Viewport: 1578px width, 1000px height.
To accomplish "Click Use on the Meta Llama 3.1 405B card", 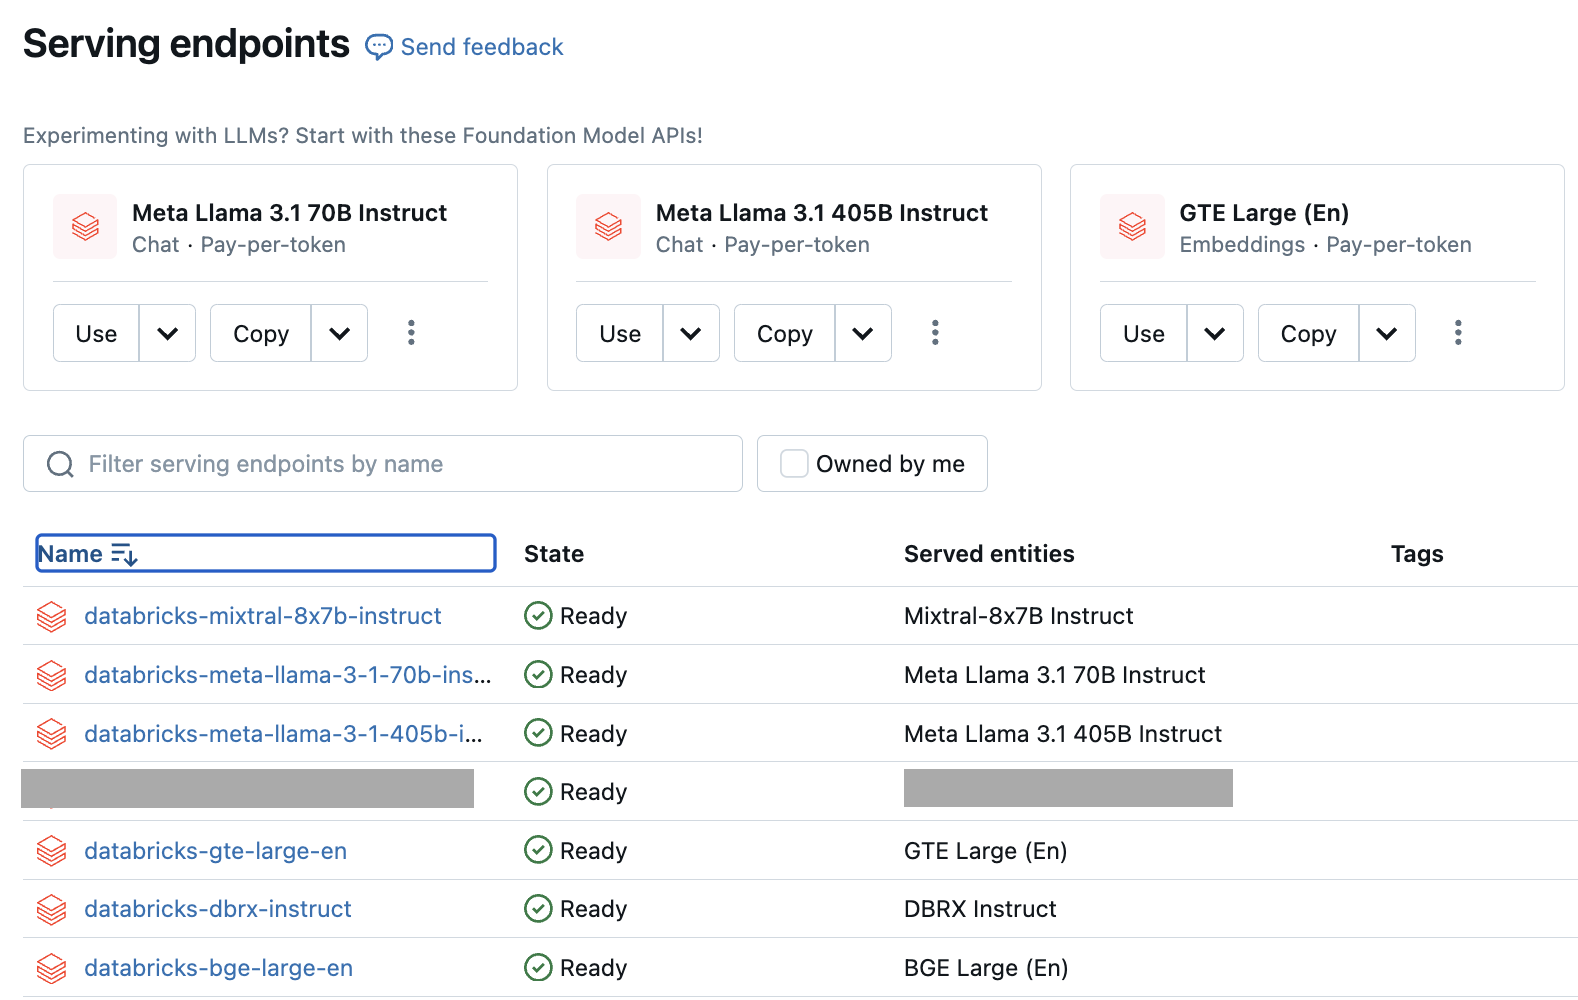I will click(x=620, y=333).
